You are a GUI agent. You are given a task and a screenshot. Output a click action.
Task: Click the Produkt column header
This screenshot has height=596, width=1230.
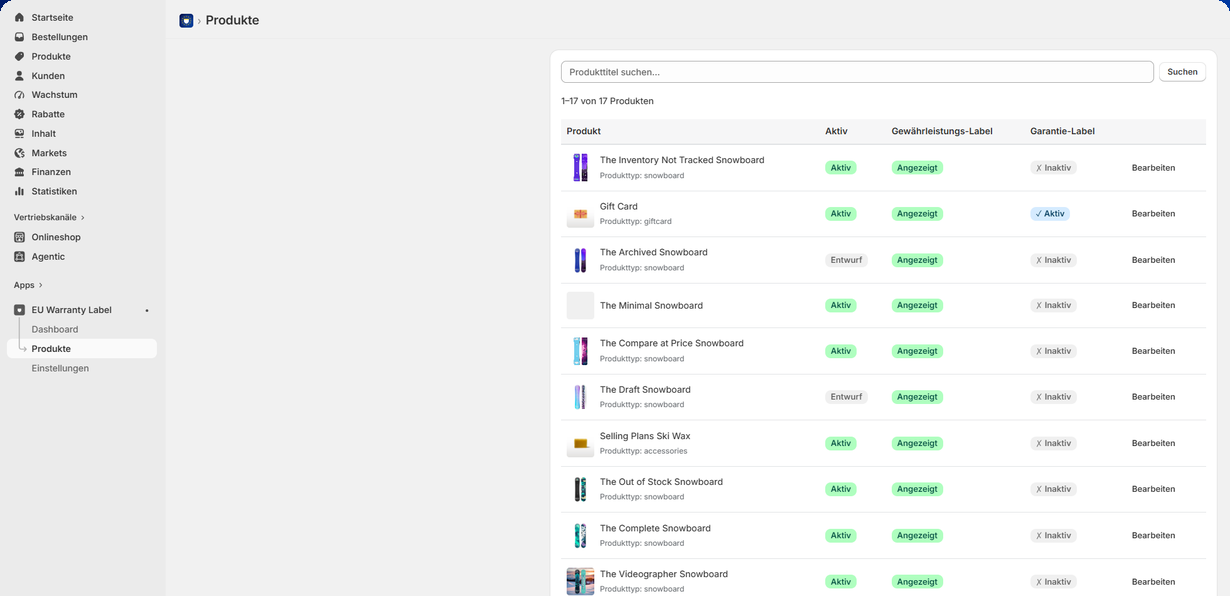[x=583, y=131]
